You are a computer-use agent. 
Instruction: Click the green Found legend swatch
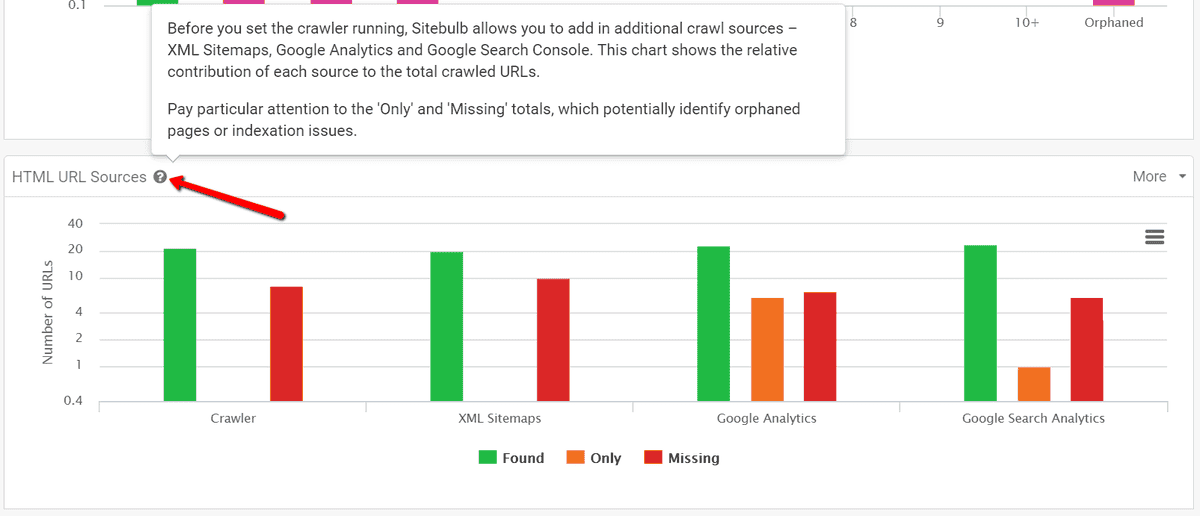[488, 458]
